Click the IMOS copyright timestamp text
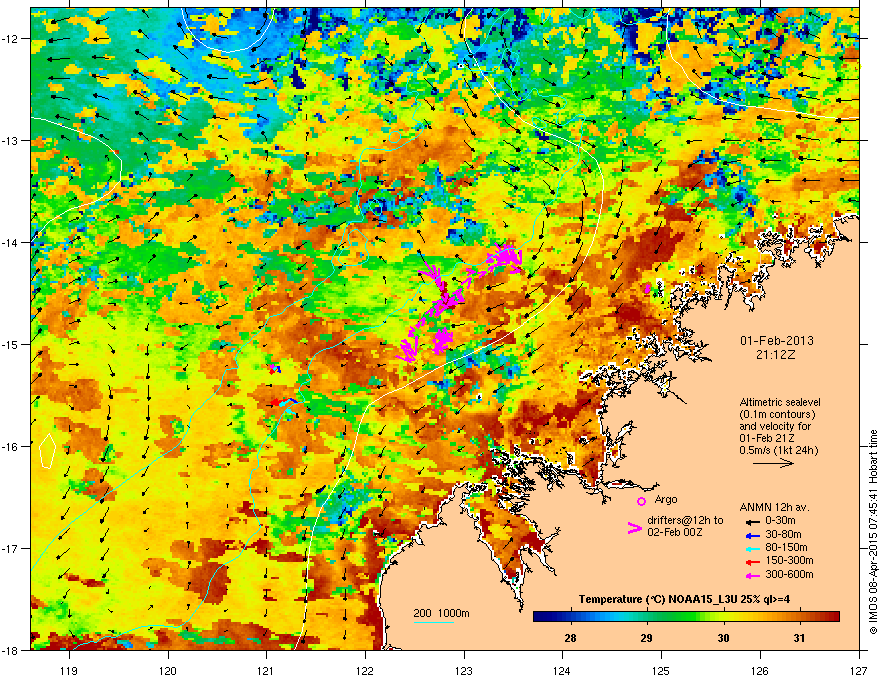This screenshot has width=880, height=680. [x=873, y=532]
